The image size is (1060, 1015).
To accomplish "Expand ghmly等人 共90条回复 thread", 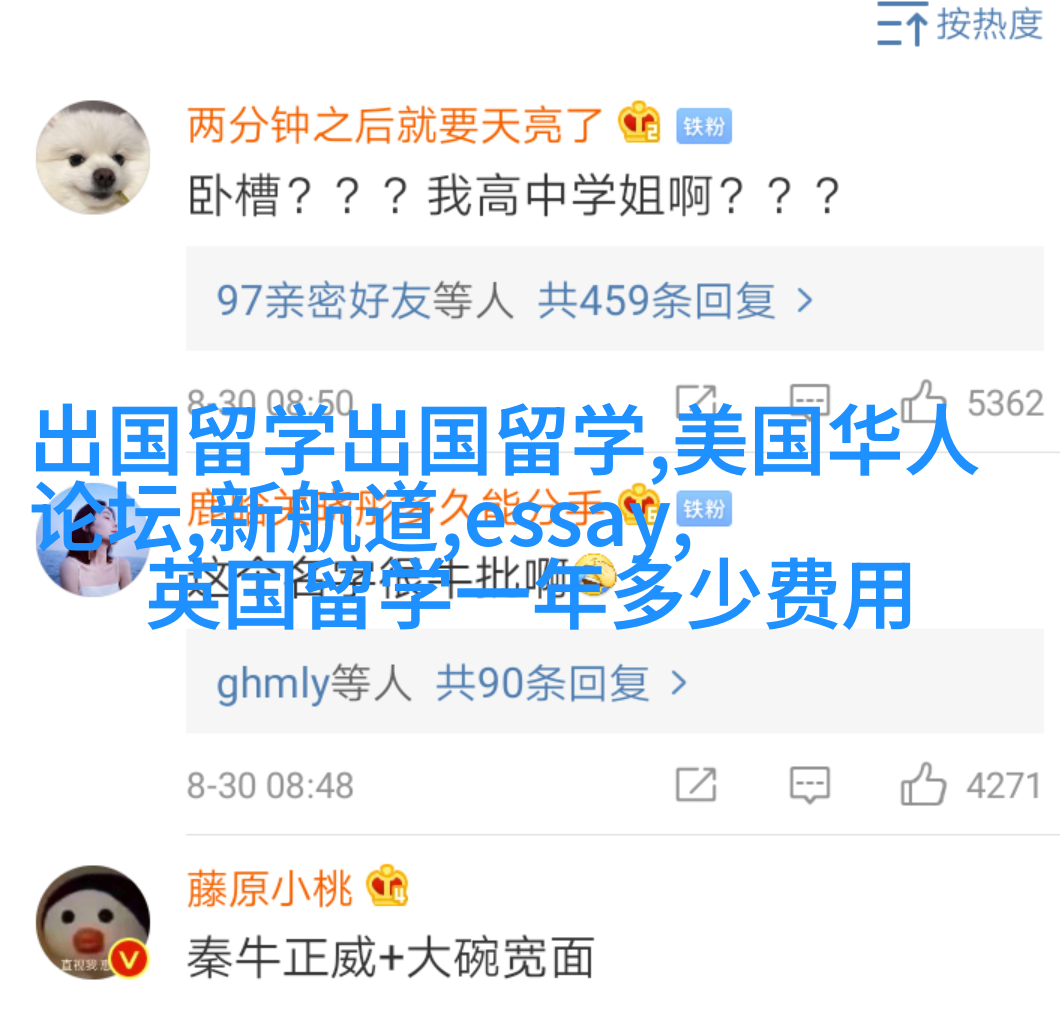I will click(x=615, y=682).
